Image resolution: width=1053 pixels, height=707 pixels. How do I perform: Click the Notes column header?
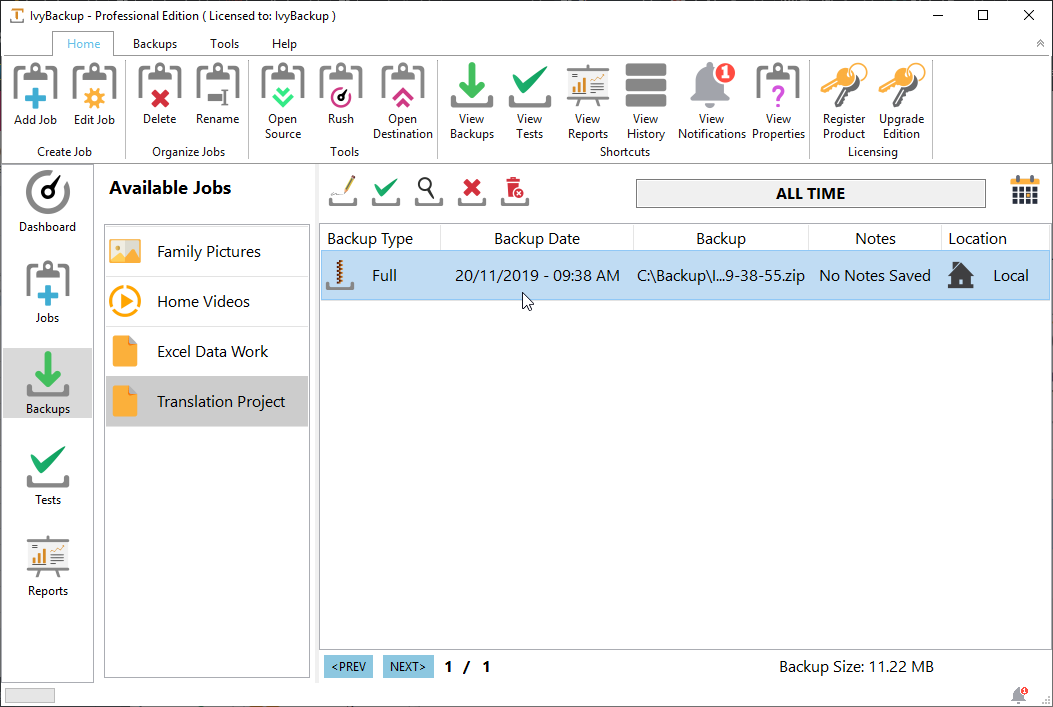click(x=875, y=238)
